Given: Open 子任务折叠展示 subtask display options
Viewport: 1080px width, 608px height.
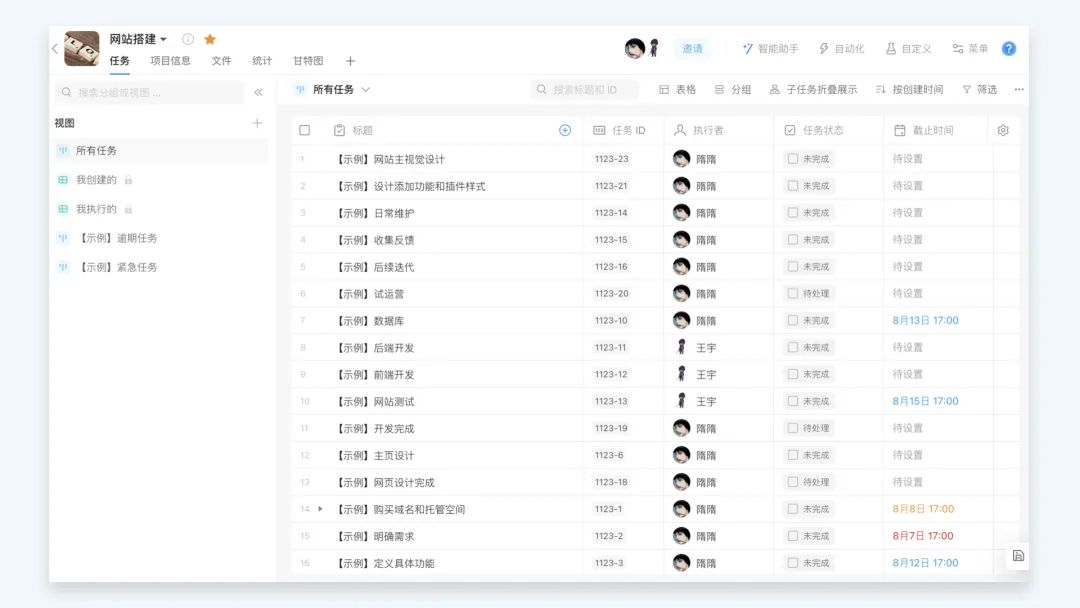Looking at the screenshot, I should (813, 90).
